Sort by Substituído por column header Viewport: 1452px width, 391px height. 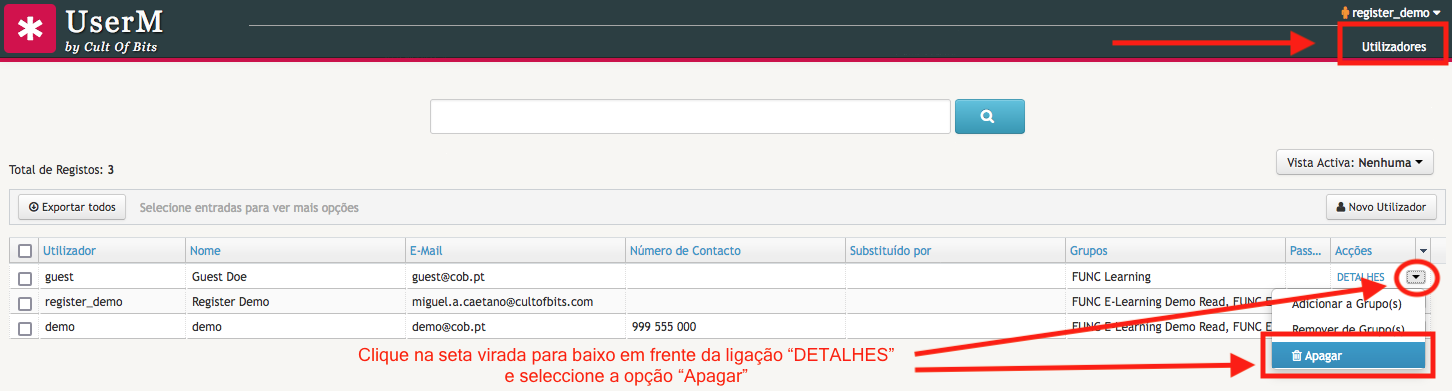(890, 251)
